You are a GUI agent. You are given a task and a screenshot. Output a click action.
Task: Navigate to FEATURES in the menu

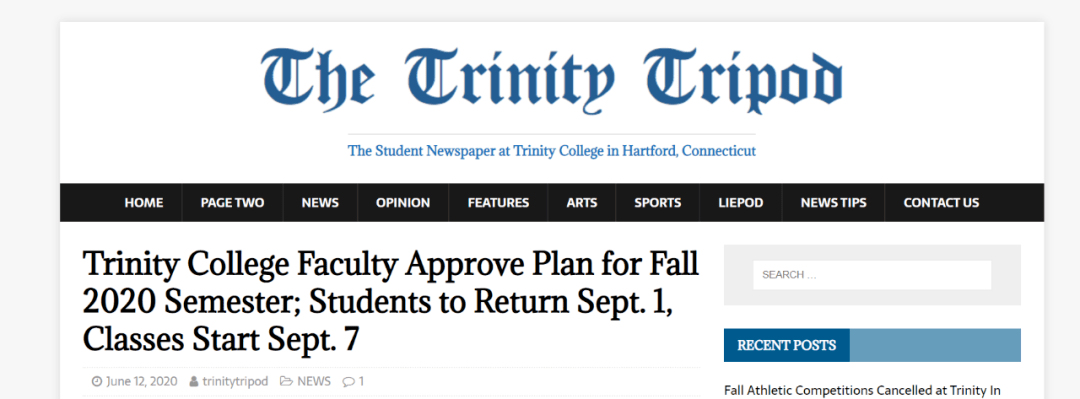(498, 203)
